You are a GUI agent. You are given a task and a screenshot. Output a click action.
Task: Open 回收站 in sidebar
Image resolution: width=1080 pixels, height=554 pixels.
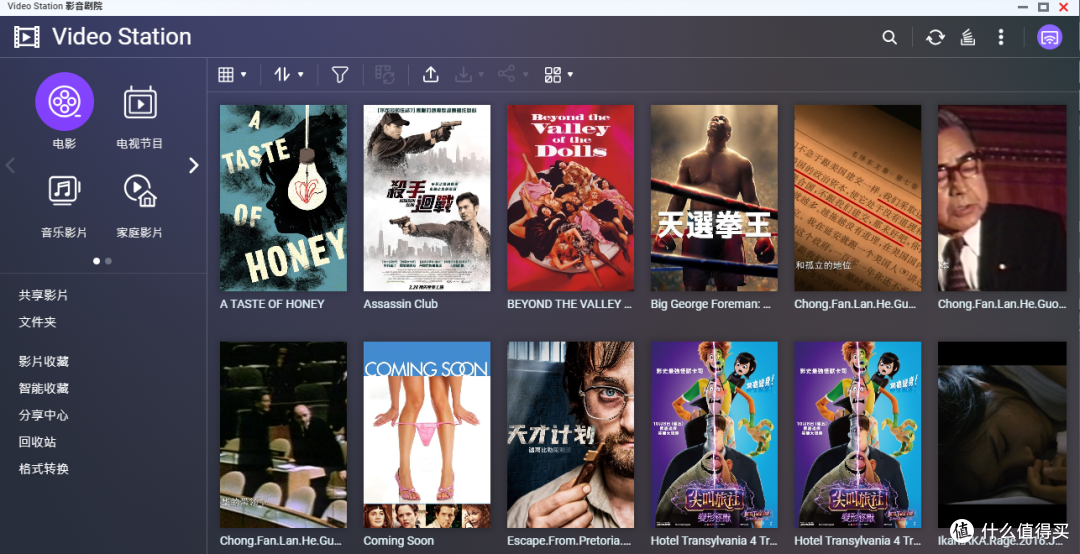[x=37, y=442]
